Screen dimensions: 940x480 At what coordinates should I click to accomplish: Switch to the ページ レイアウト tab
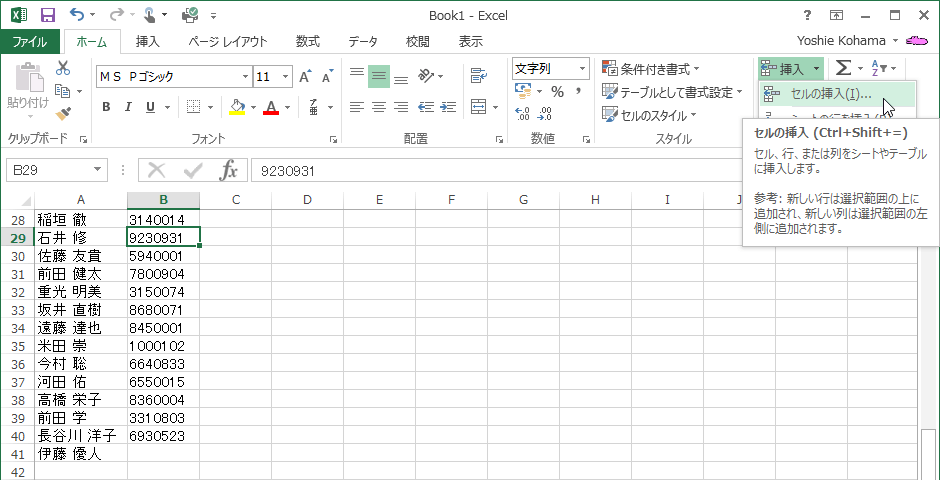coord(227,41)
